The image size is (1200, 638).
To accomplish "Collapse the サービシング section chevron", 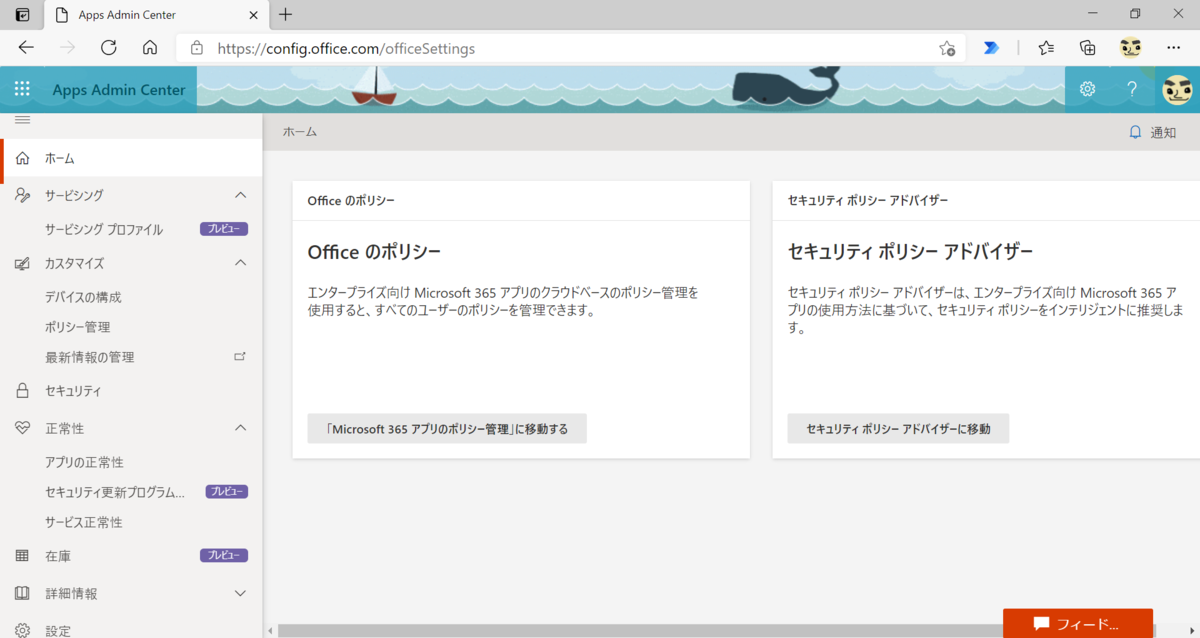I will (240, 195).
